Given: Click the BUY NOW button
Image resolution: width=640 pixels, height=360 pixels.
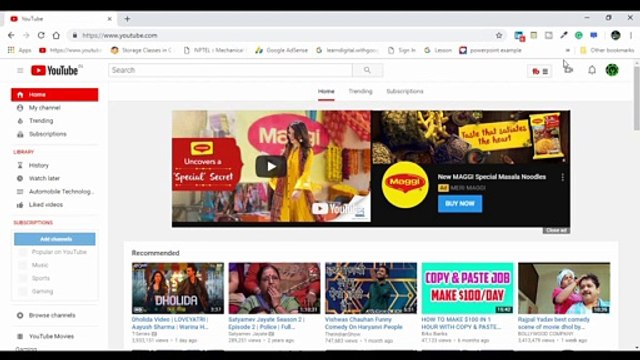Looking at the screenshot, I should point(460,204).
